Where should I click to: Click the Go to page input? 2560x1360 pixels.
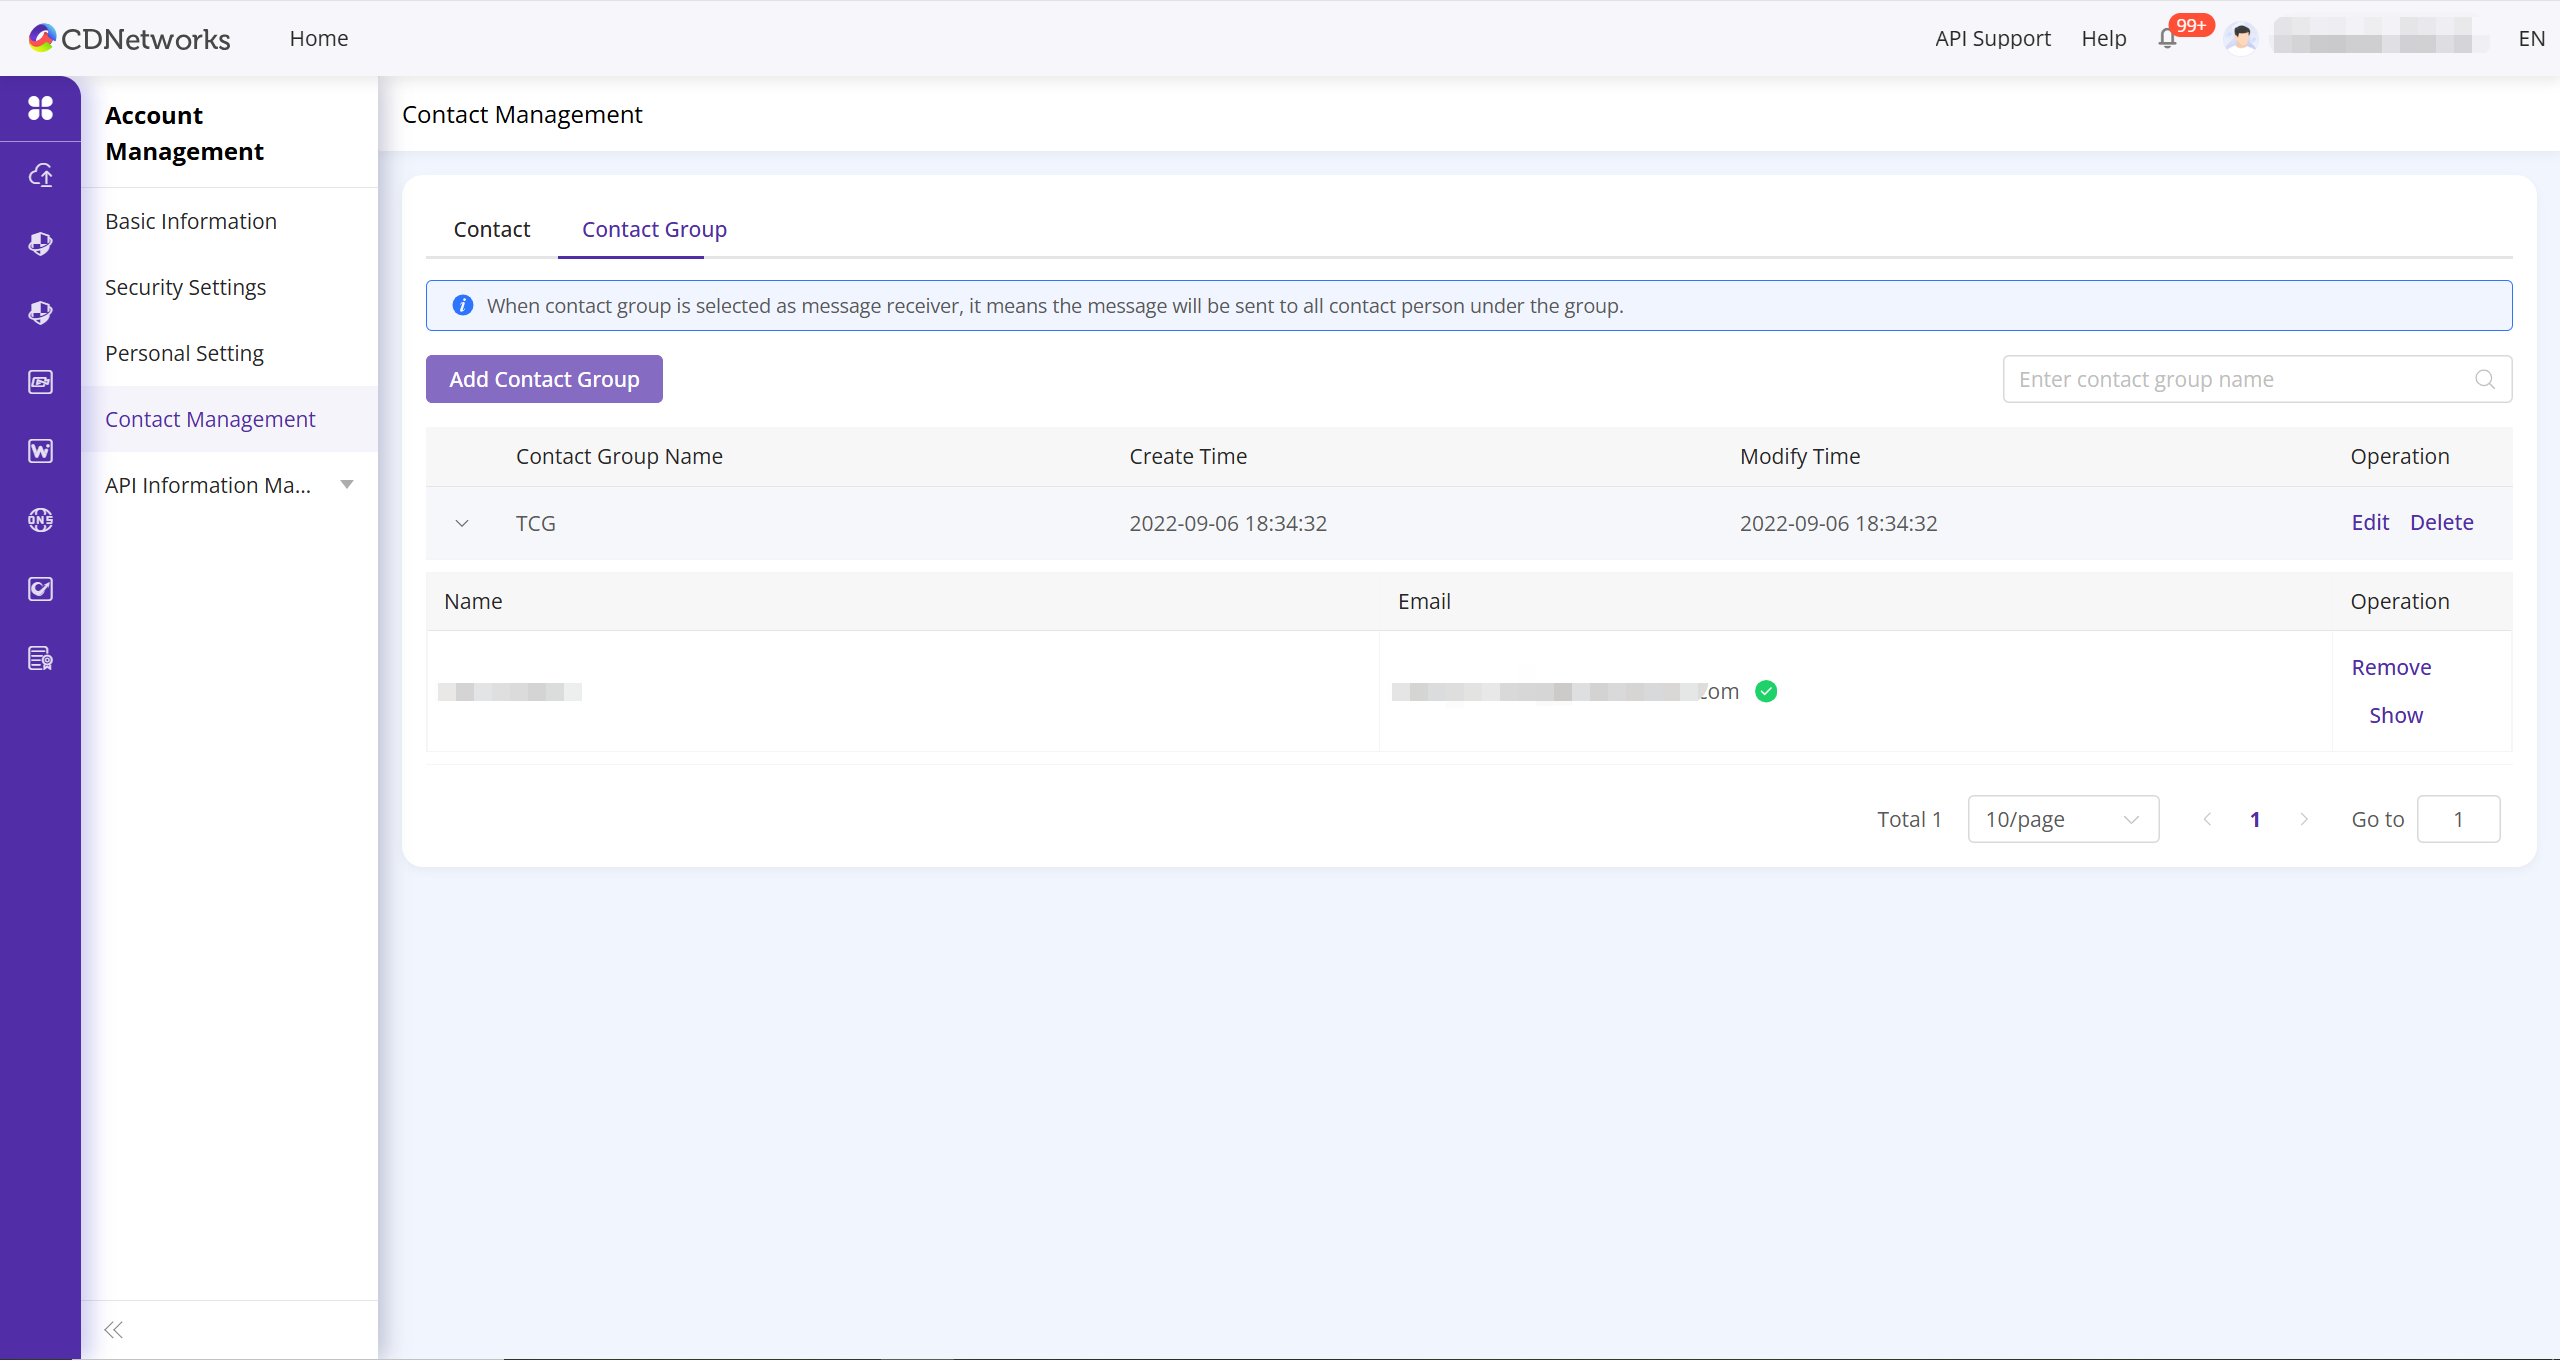(x=2458, y=819)
